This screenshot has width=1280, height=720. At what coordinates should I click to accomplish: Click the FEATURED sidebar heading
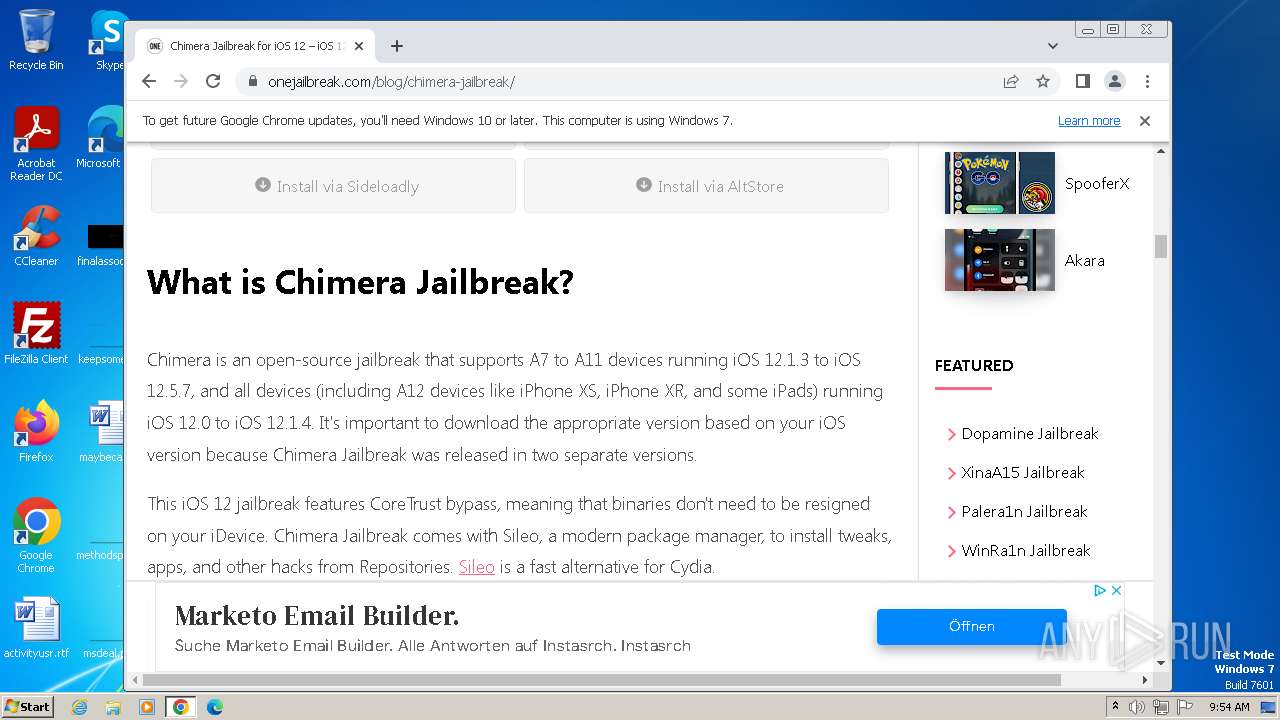click(x=974, y=365)
